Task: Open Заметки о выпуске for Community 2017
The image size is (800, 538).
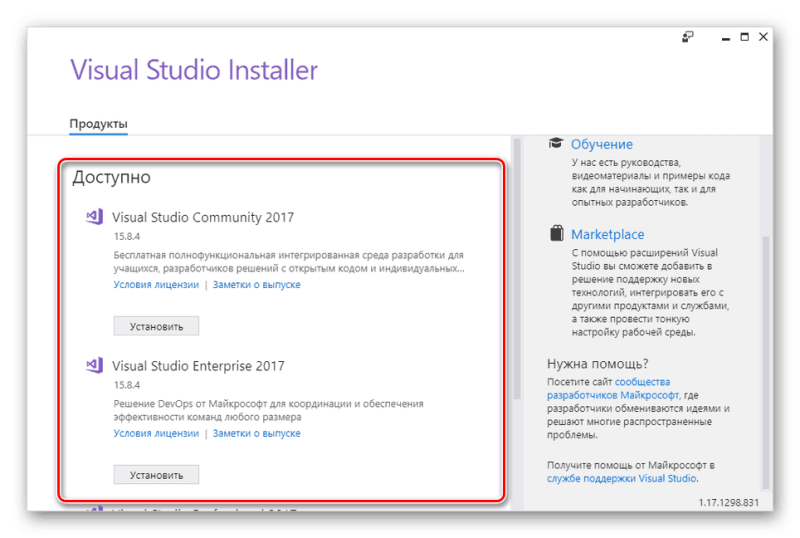Action: click(x=257, y=285)
